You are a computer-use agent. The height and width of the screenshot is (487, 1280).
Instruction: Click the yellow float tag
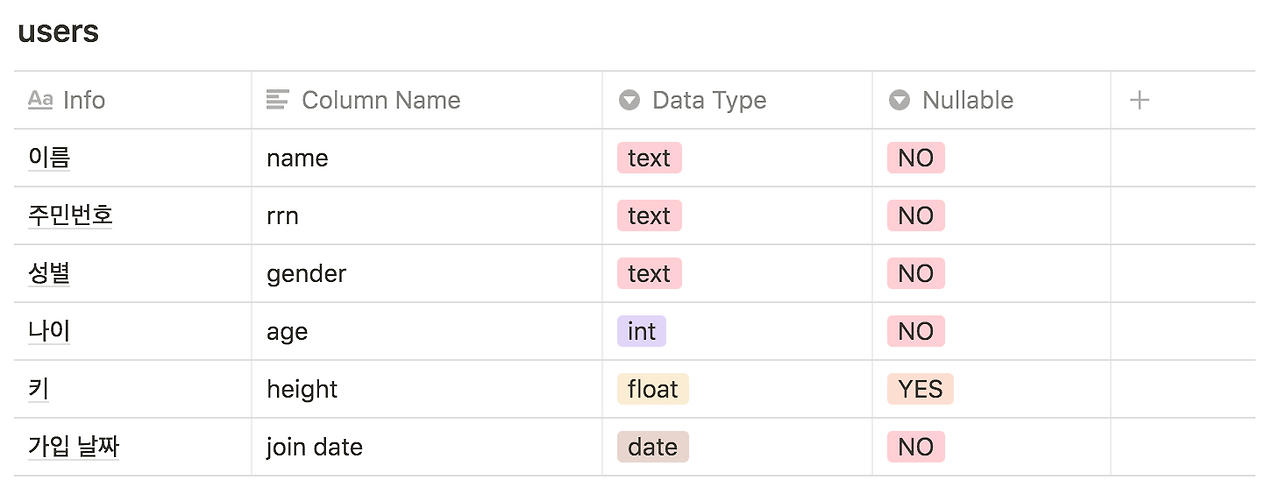[653, 389]
